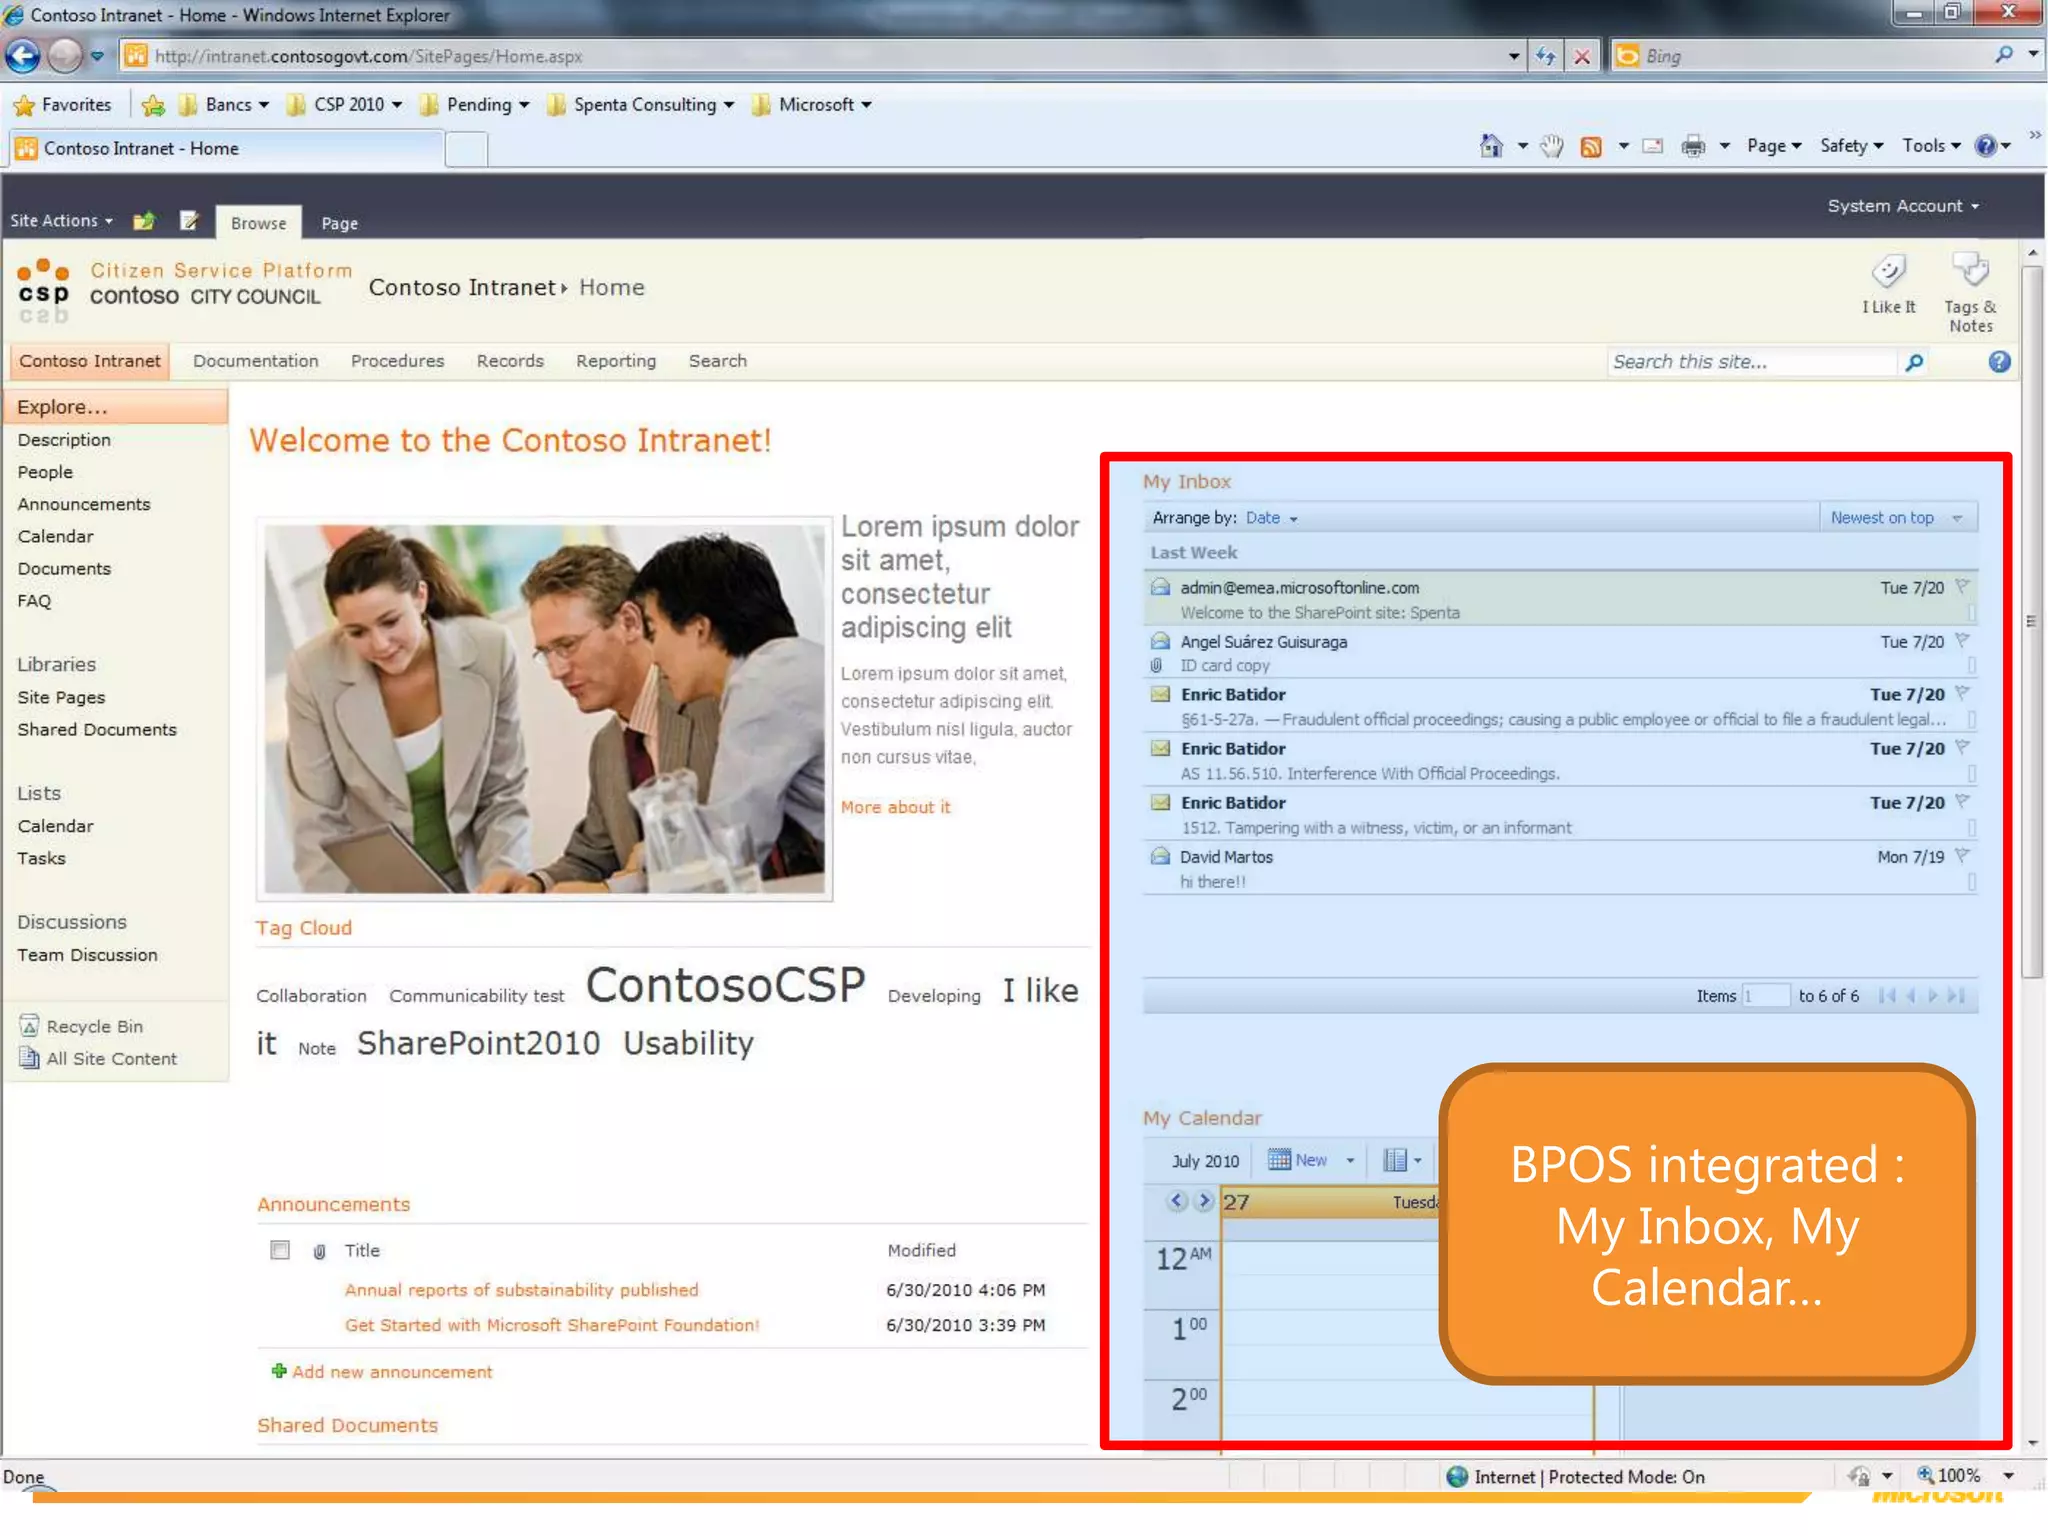Open Reporting in top navigation
Image resolution: width=2048 pixels, height=1536 pixels.
coord(616,361)
